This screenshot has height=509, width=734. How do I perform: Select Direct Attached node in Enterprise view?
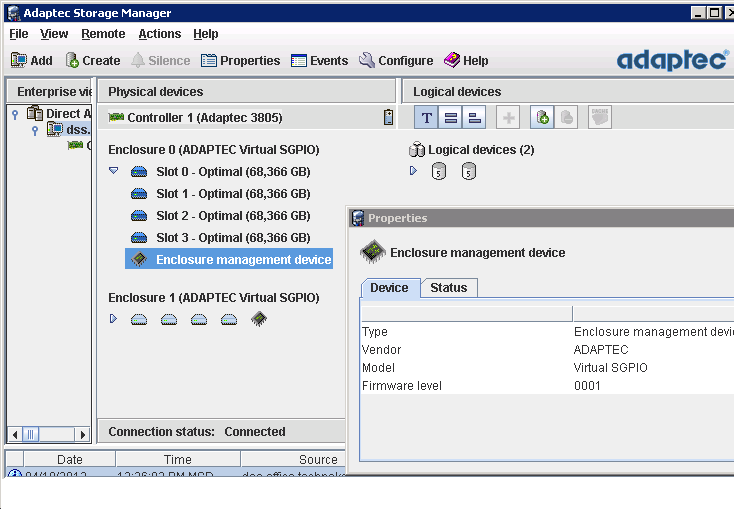point(59,113)
